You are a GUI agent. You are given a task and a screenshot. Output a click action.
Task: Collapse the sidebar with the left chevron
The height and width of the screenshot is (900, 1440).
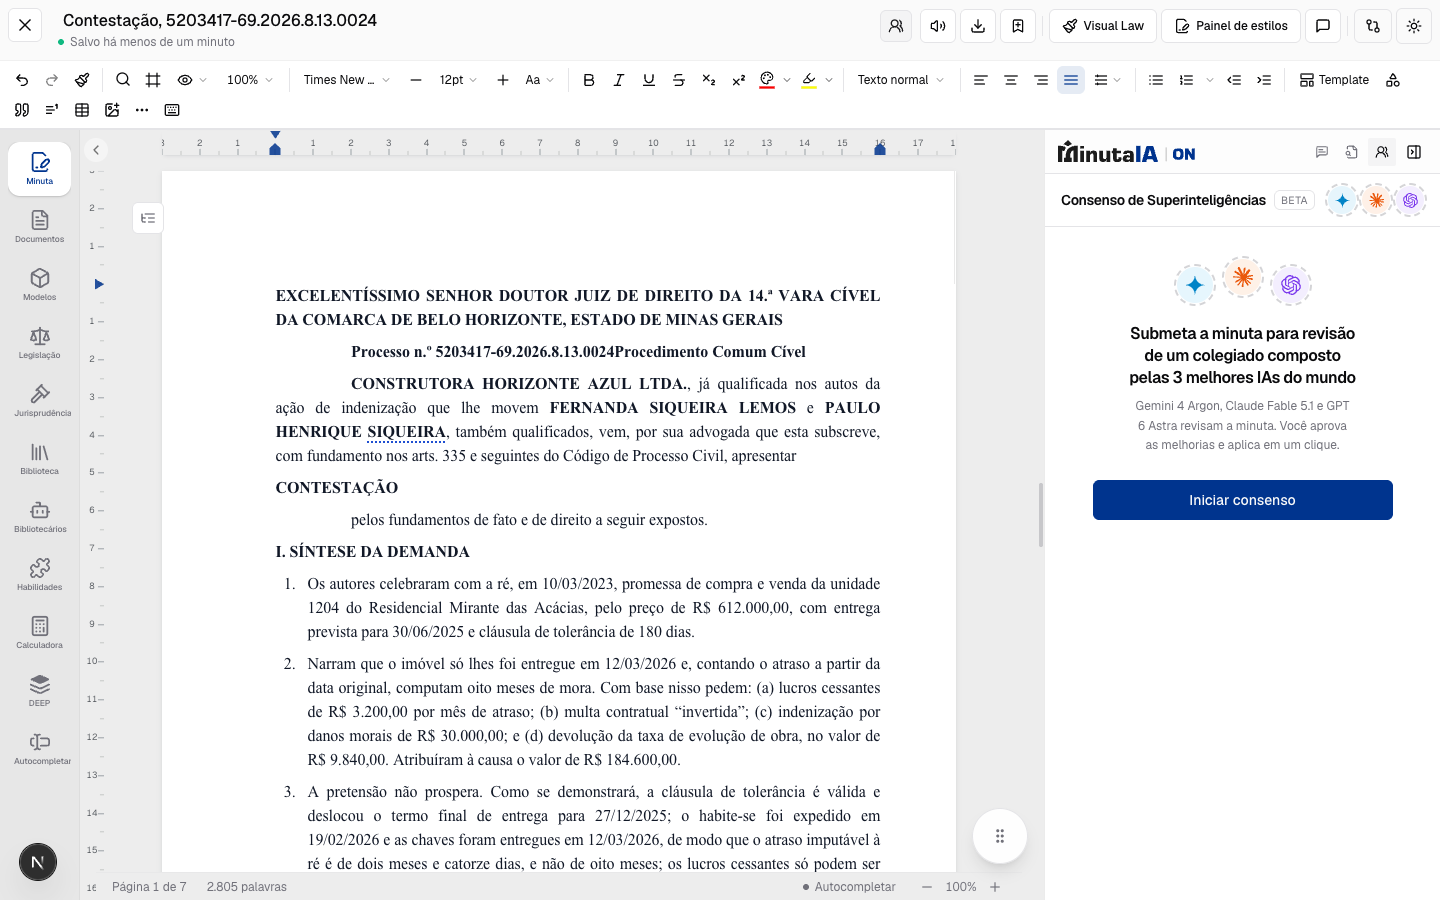(x=96, y=150)
